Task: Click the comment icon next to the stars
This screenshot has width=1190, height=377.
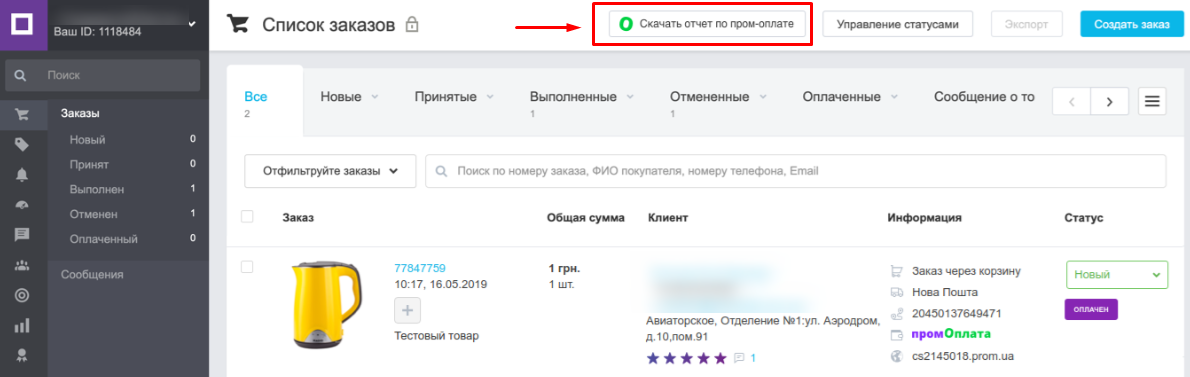Action: coord(740,357)
